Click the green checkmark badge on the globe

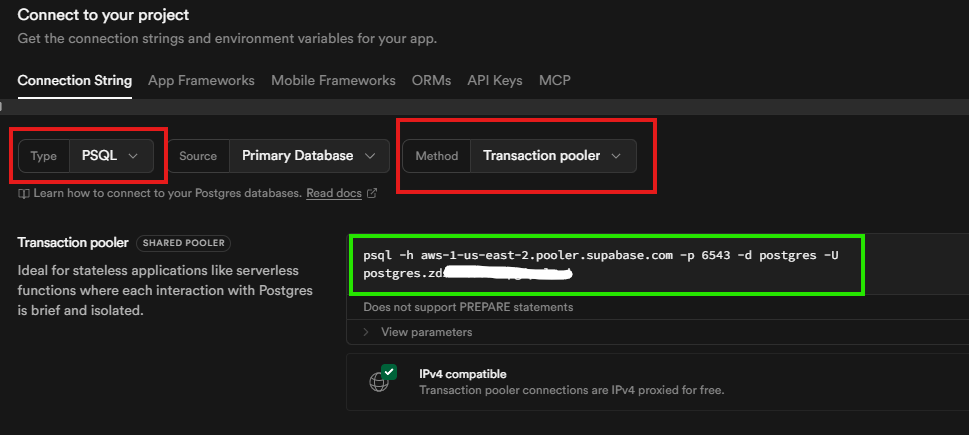389,372
